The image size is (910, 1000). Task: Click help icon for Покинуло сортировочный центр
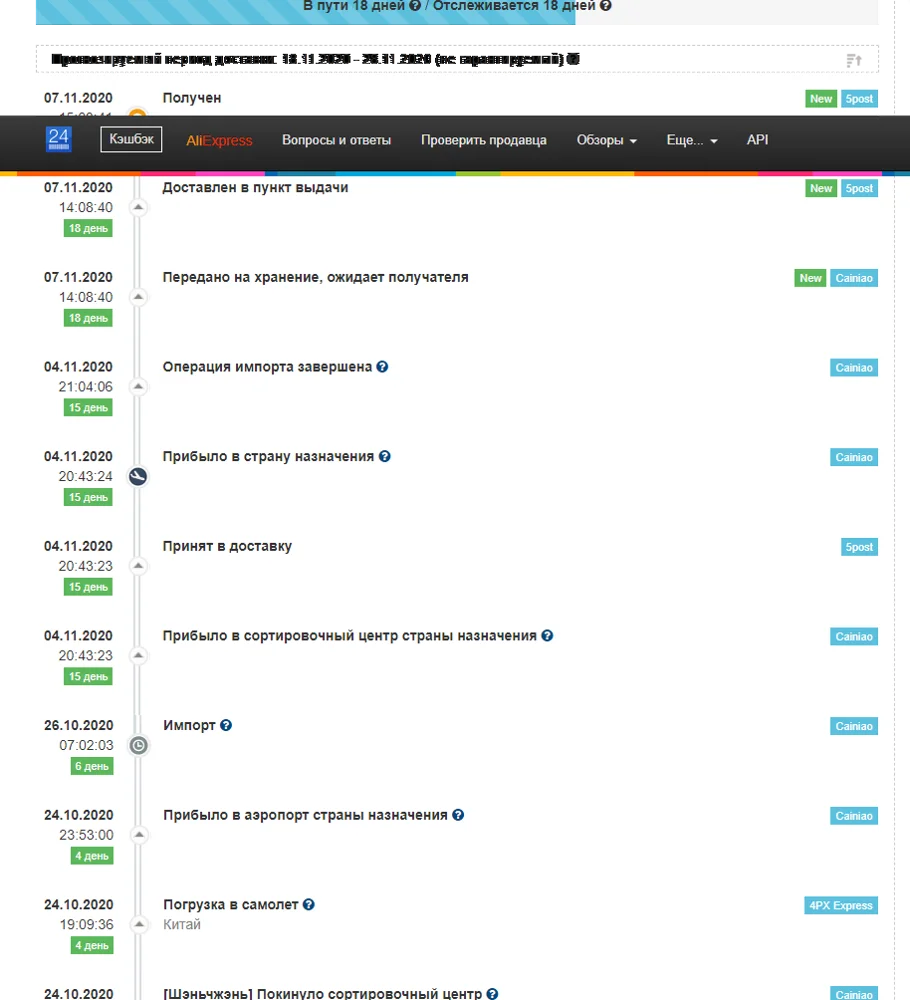492,994
